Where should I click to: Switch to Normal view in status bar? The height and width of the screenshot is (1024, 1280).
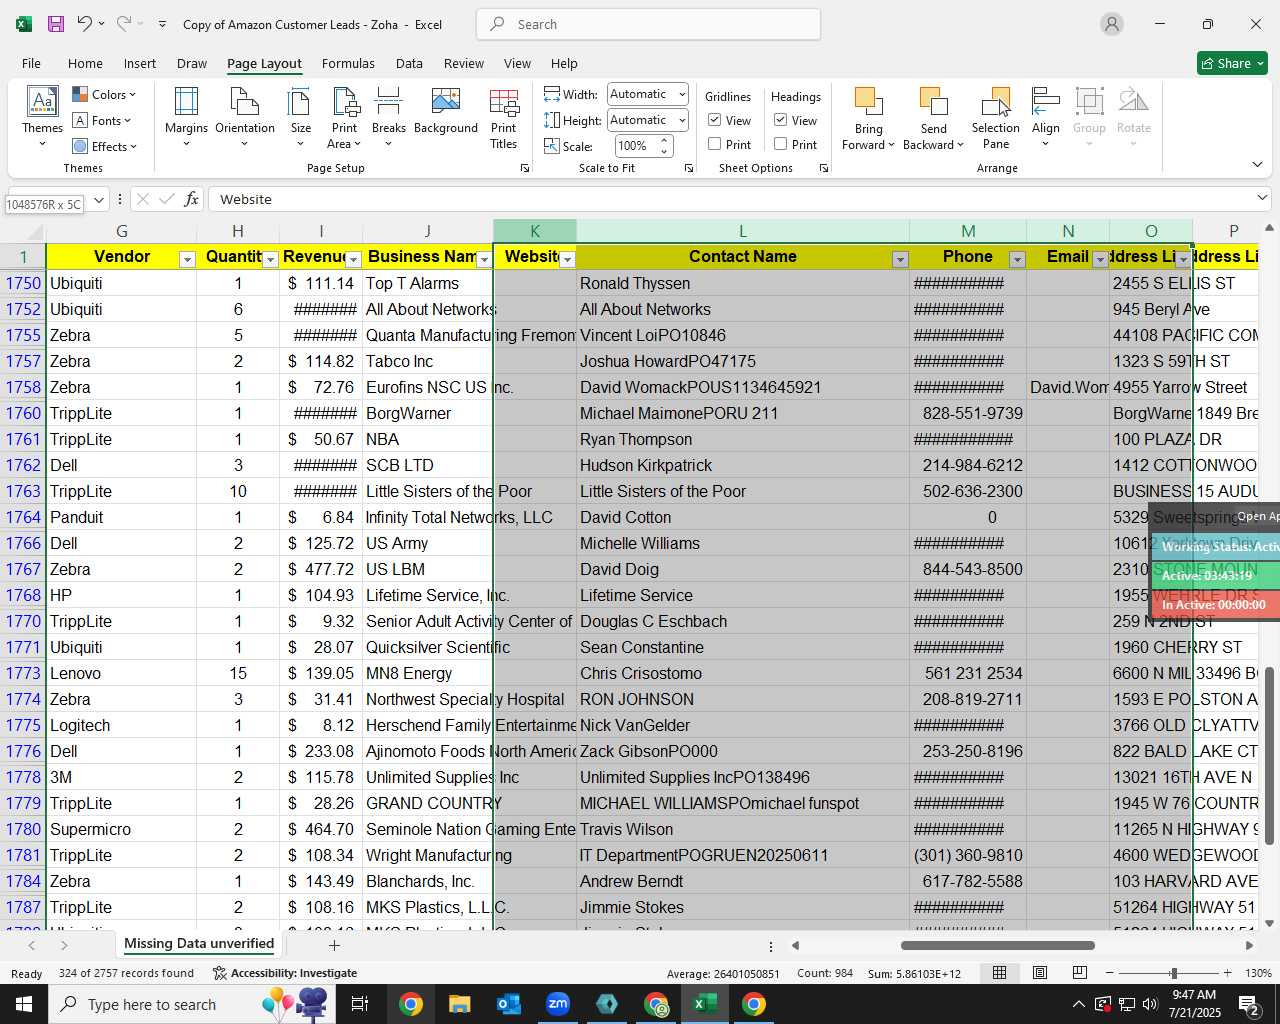point(999,973)
